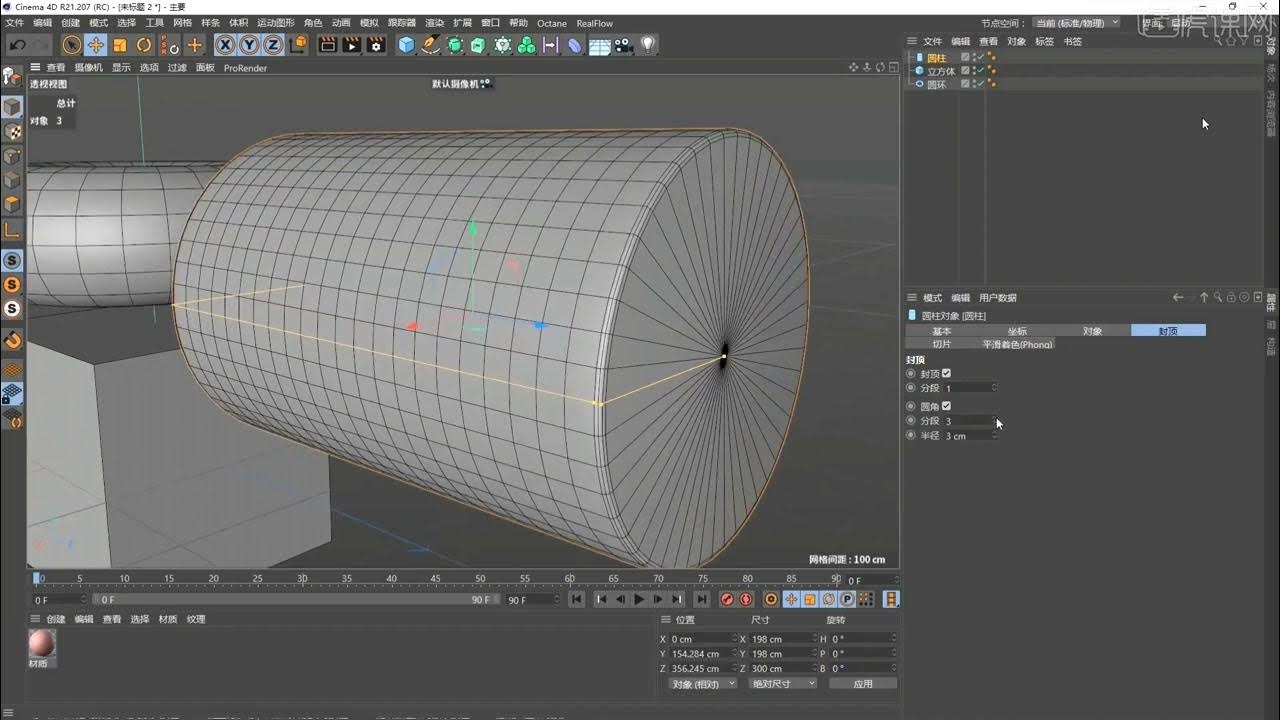Toggle Y axis lock
The width and height of the screenshot is (1280, 720).
tap(249, 45)
